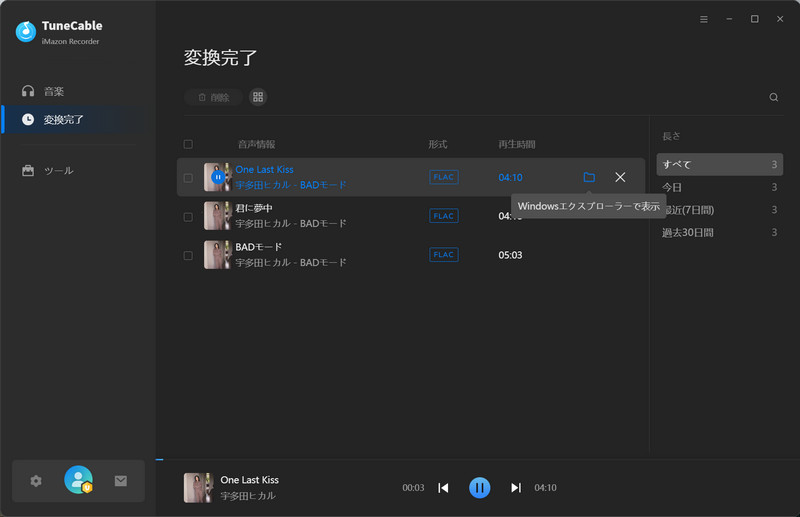Check the BADモード row checkbox
The height and width of the screenshot is (517, 800).
pos(188,255)
